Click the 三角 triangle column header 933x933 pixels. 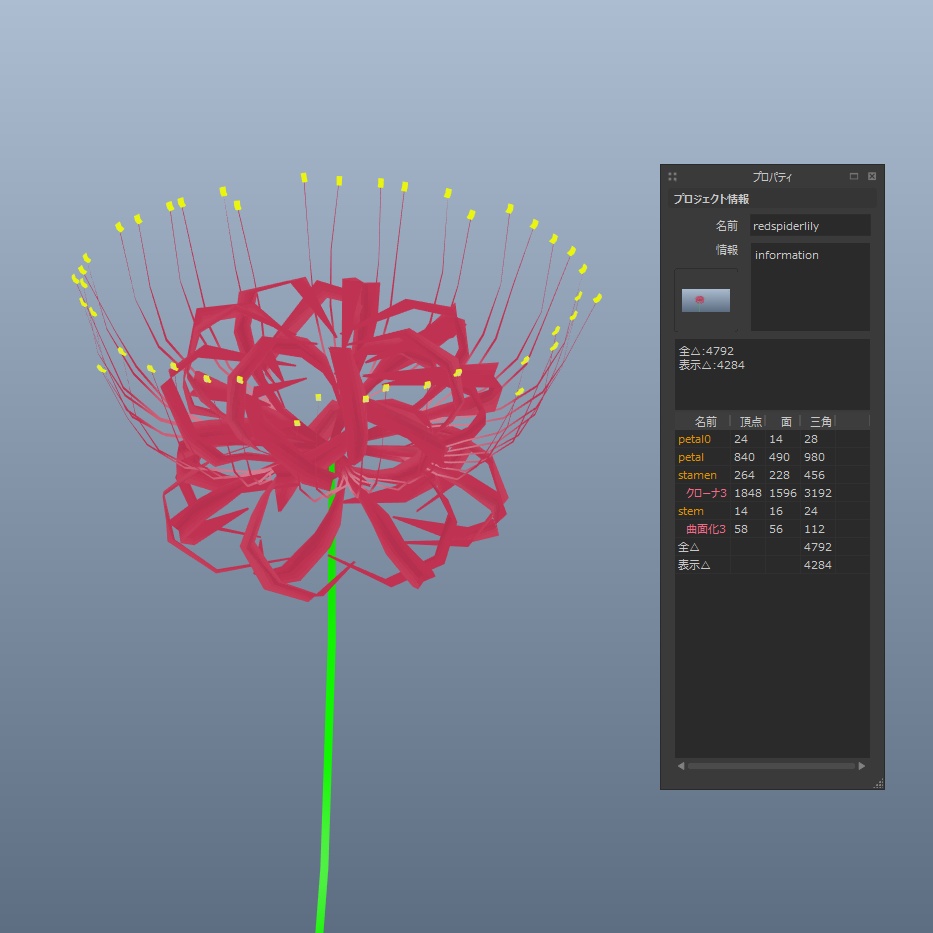(x=819, y=421)
